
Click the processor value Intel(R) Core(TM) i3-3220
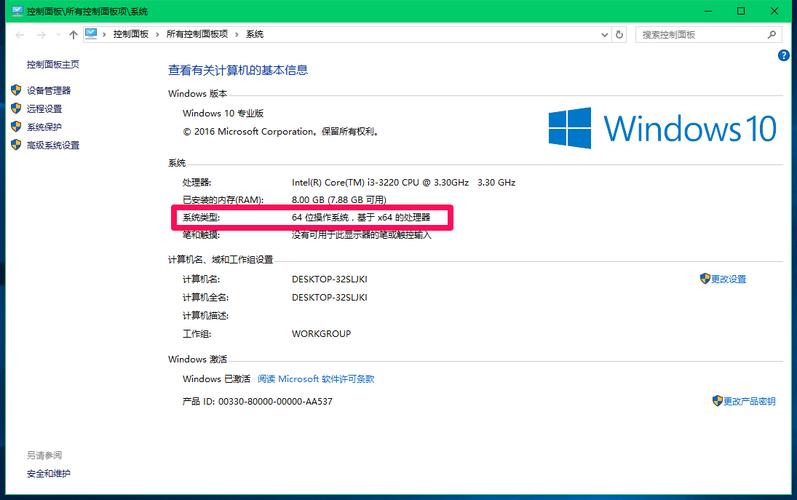coord(404,182)
